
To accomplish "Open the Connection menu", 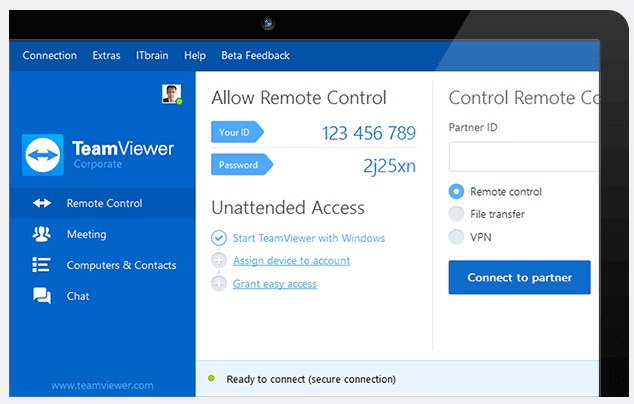I will (49, 55).
